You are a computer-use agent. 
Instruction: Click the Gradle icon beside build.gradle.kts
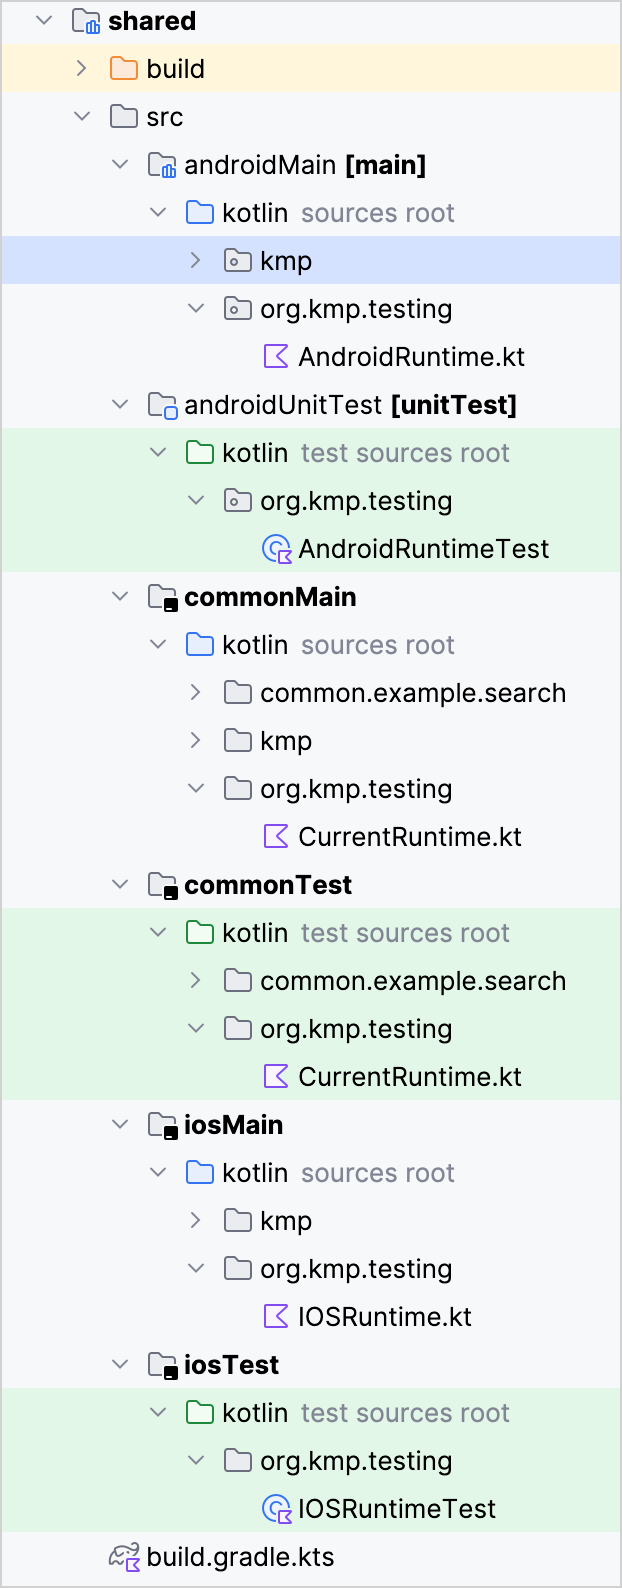123,1557
